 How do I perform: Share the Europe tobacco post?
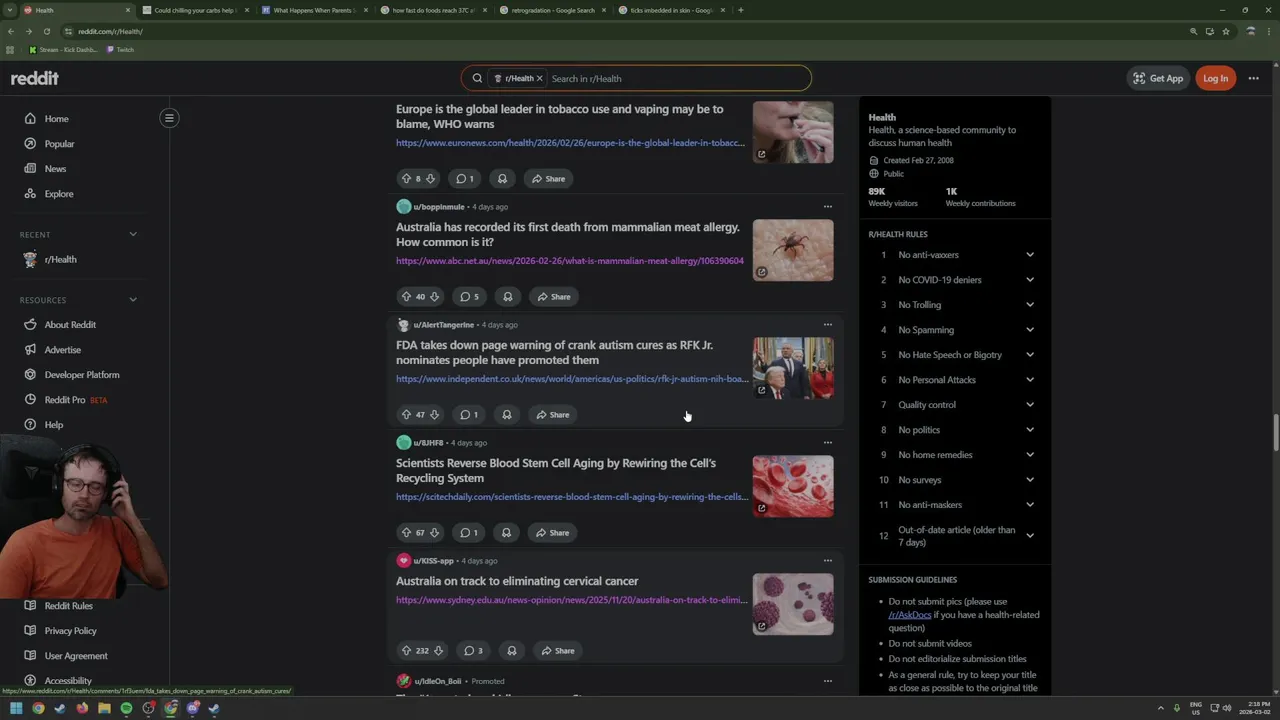548,179
